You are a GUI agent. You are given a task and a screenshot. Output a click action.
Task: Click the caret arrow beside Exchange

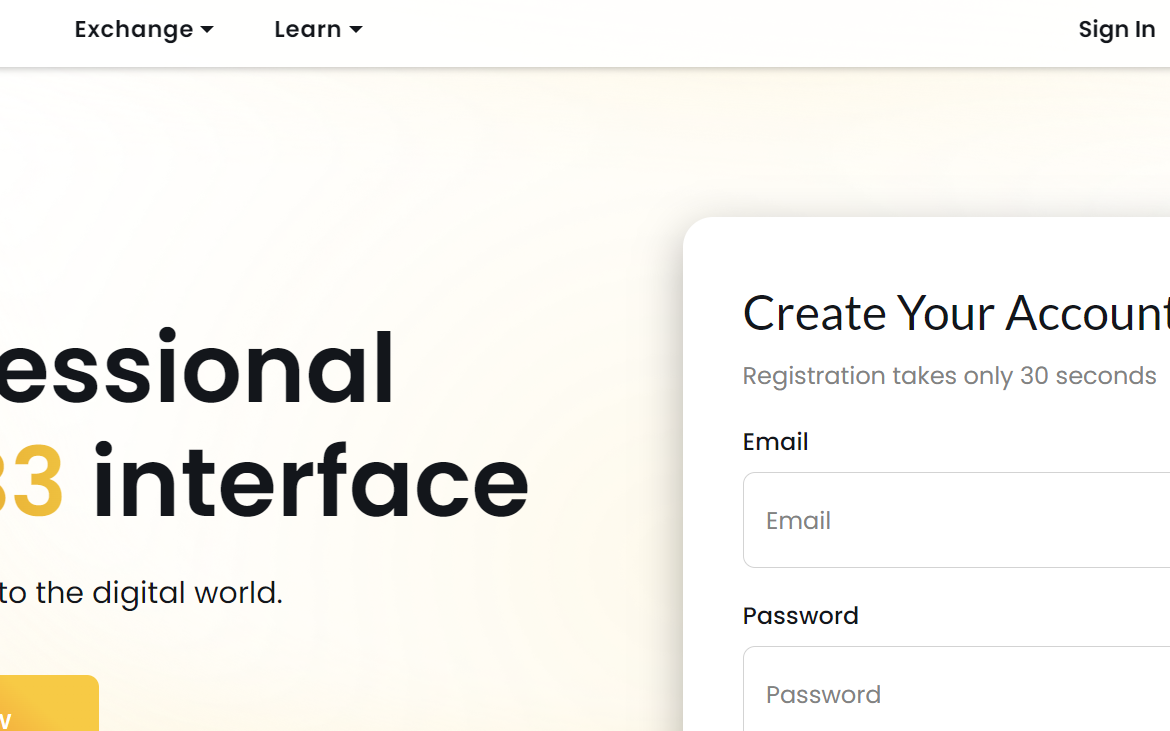pyautogui.click(x=207, y=30)
